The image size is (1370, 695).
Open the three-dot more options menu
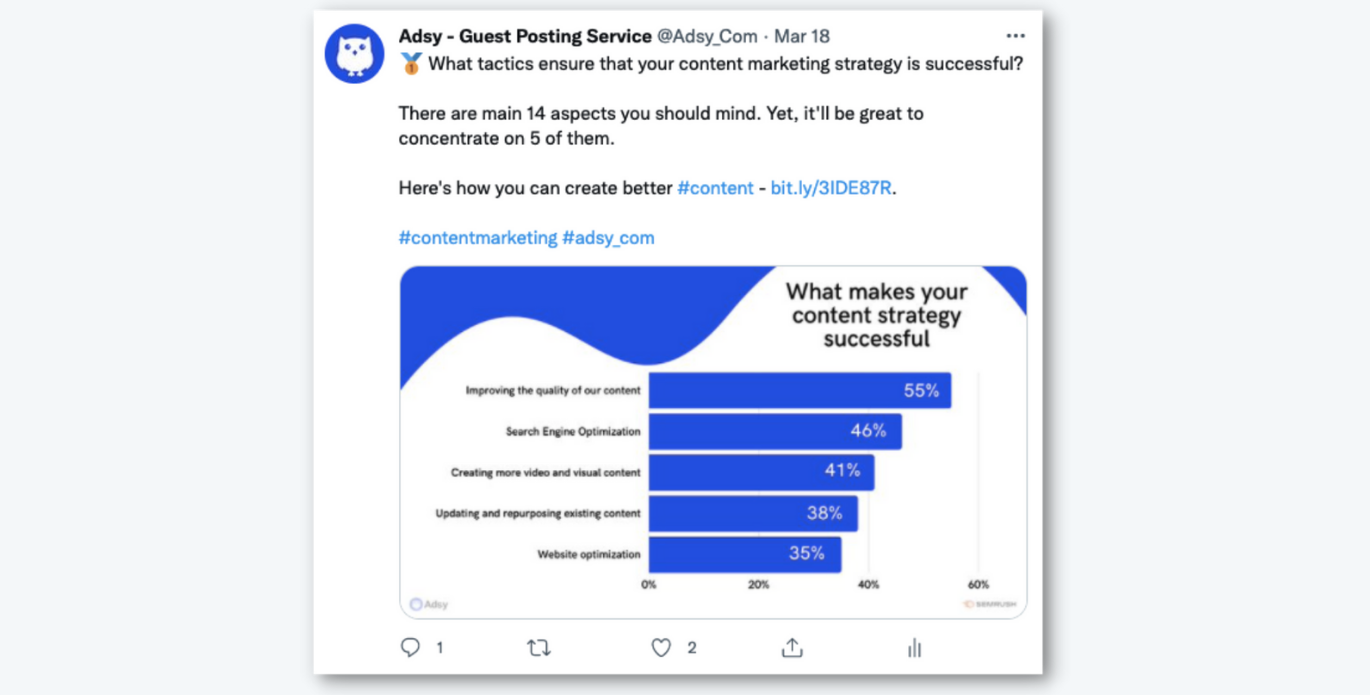coord(1015,36)
